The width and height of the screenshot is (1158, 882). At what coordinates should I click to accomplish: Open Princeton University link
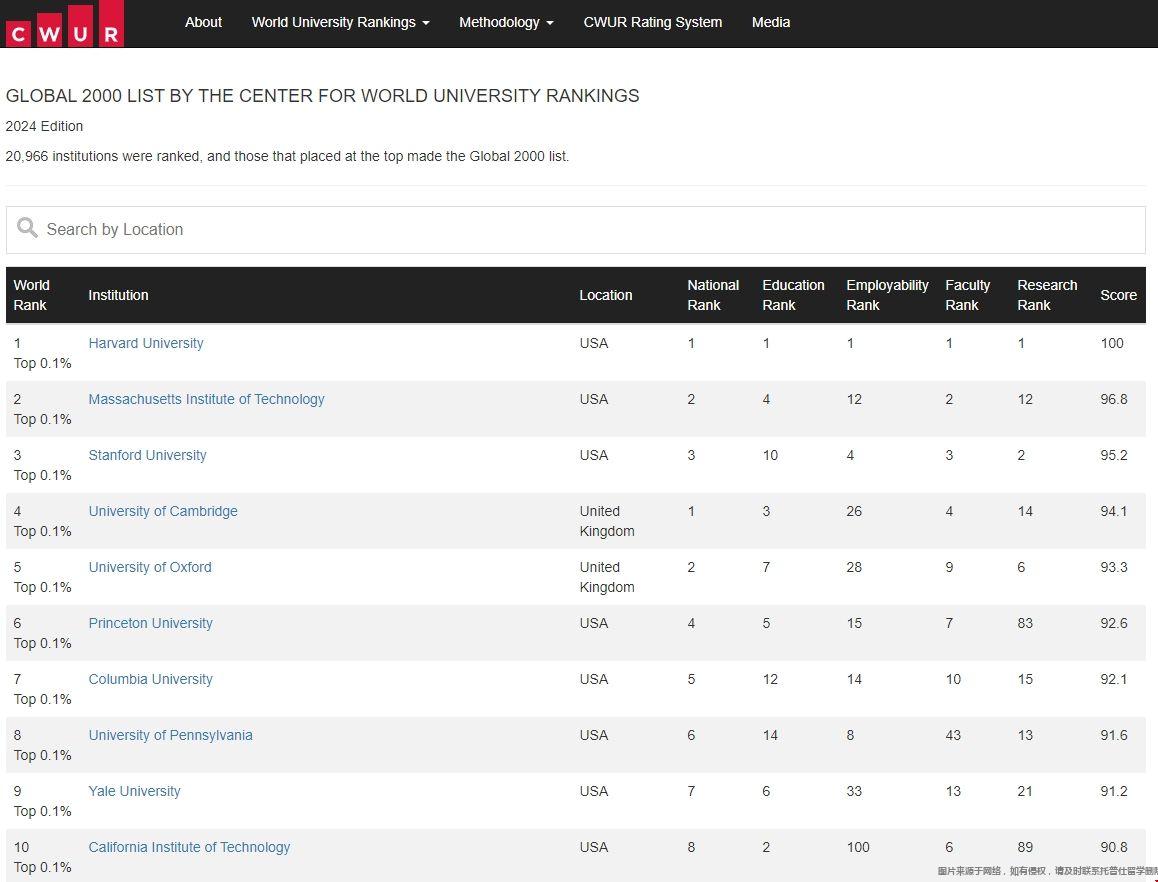151,623
